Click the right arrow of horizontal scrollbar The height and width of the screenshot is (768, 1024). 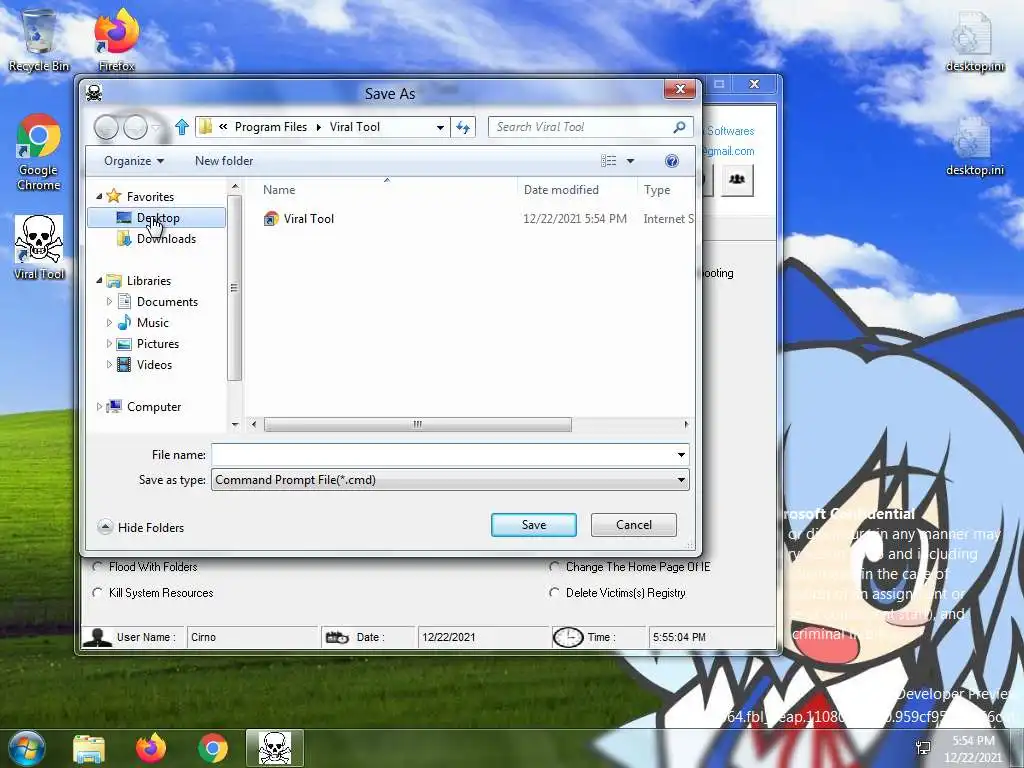coord(686,424)
